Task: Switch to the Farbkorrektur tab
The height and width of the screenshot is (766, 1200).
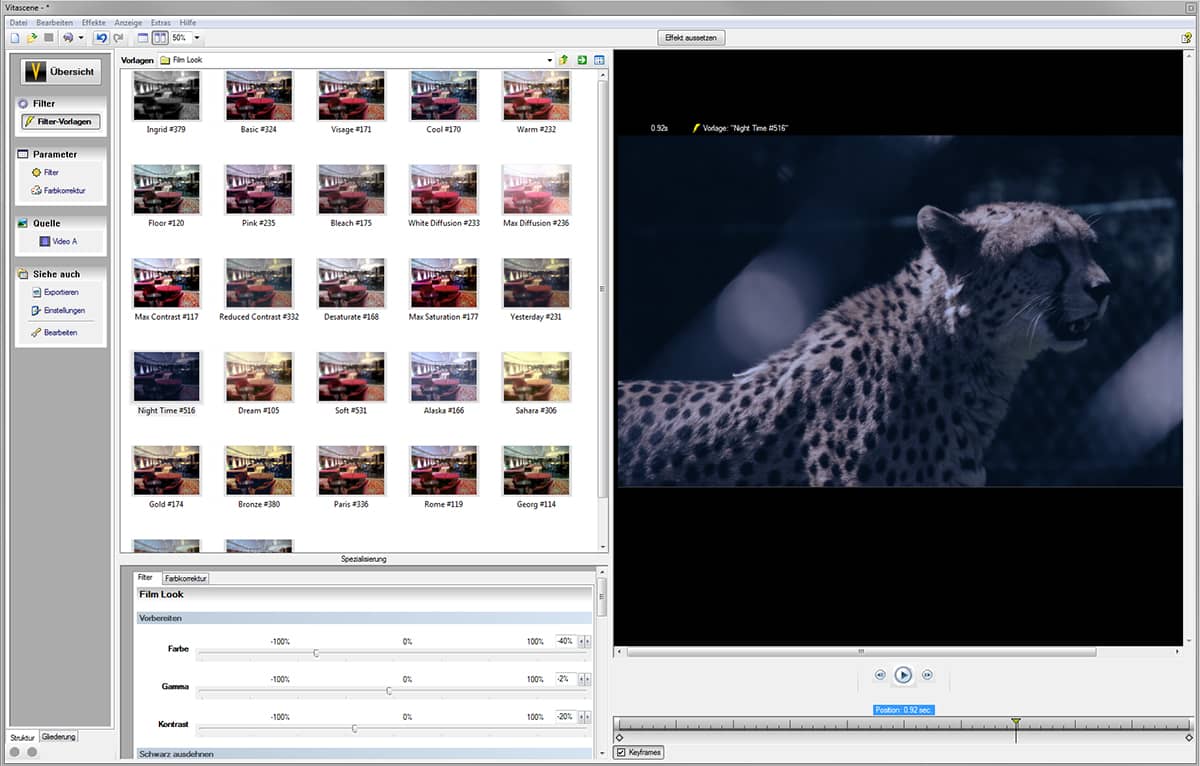Action: [185, 578]
